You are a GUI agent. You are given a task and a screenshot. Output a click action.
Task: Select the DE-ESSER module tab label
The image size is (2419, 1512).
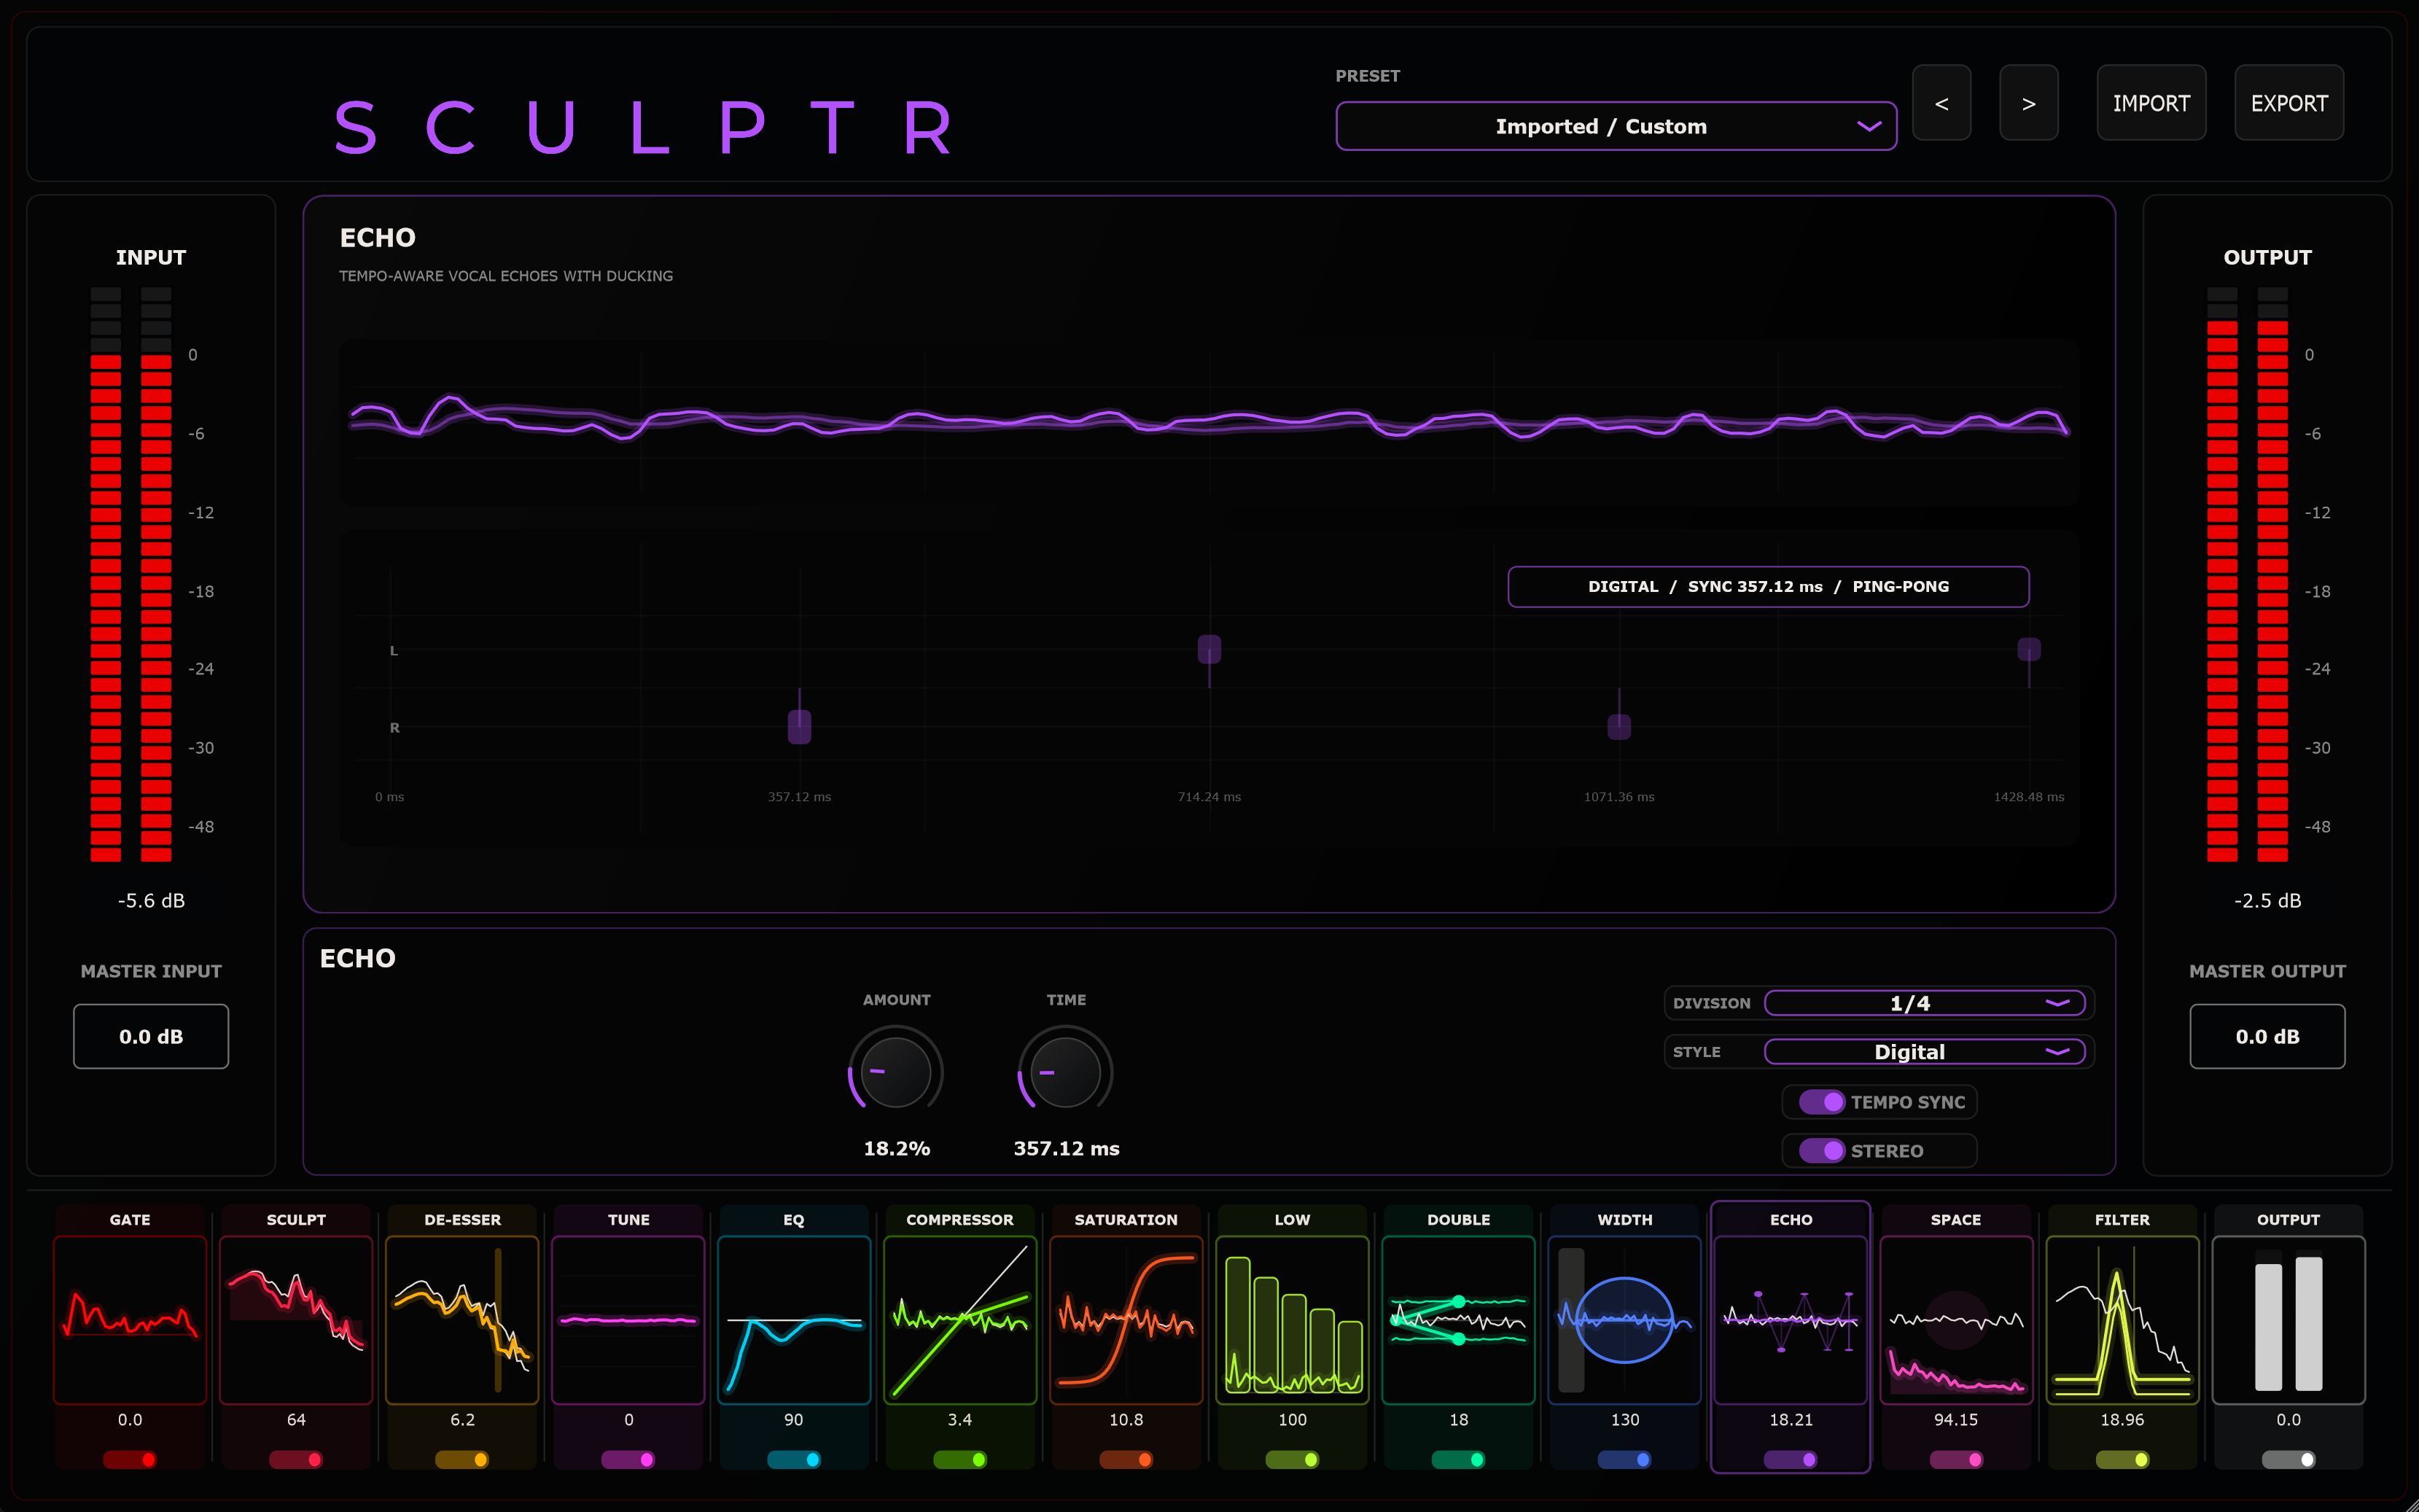[x=462, y=1220]
